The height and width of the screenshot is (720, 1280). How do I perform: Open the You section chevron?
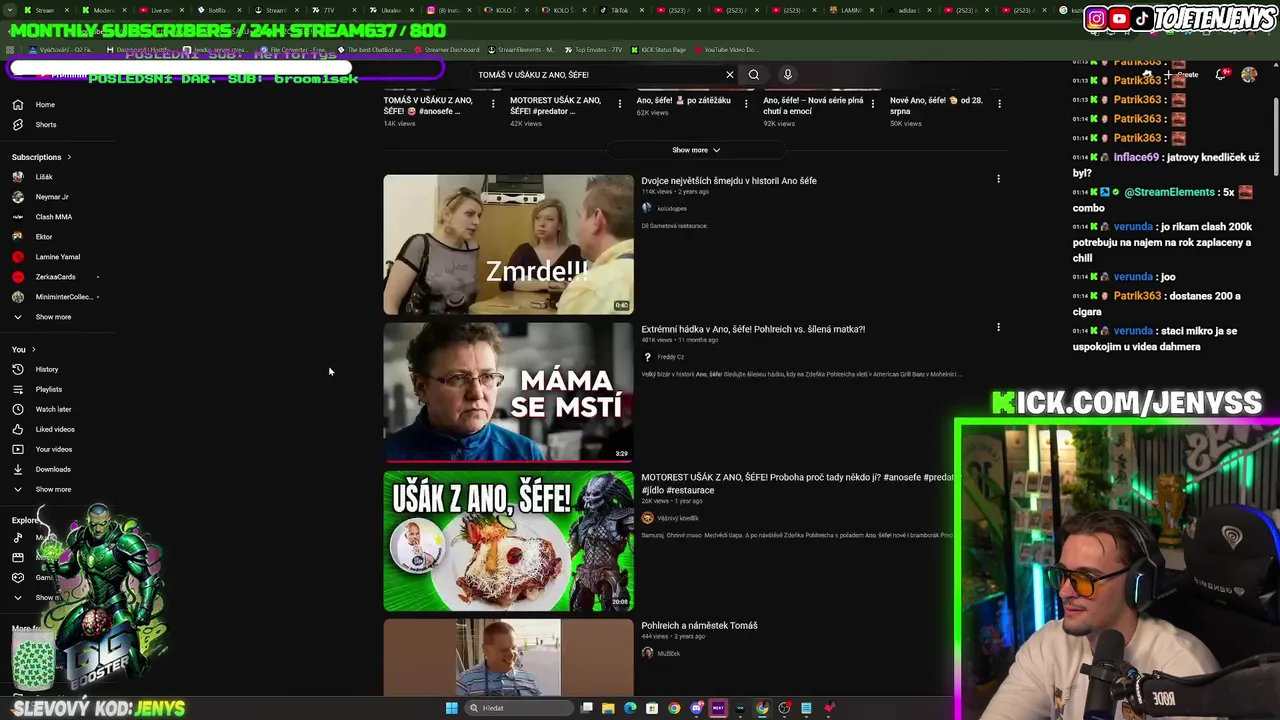33,349
